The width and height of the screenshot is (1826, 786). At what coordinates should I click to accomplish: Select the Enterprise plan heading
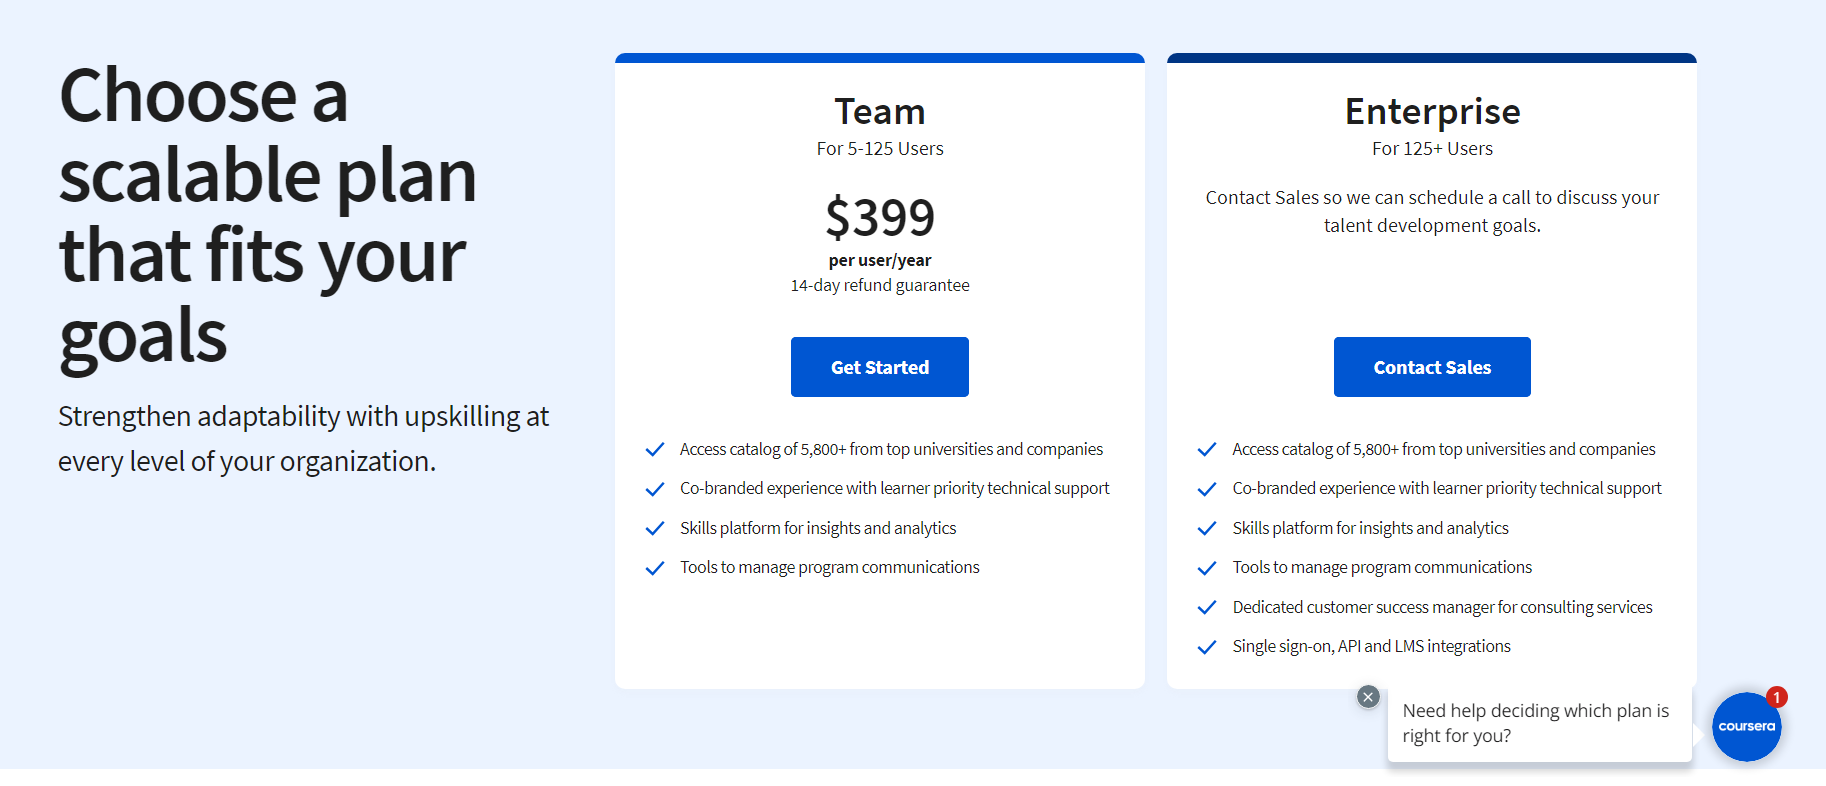point(1431,111)
